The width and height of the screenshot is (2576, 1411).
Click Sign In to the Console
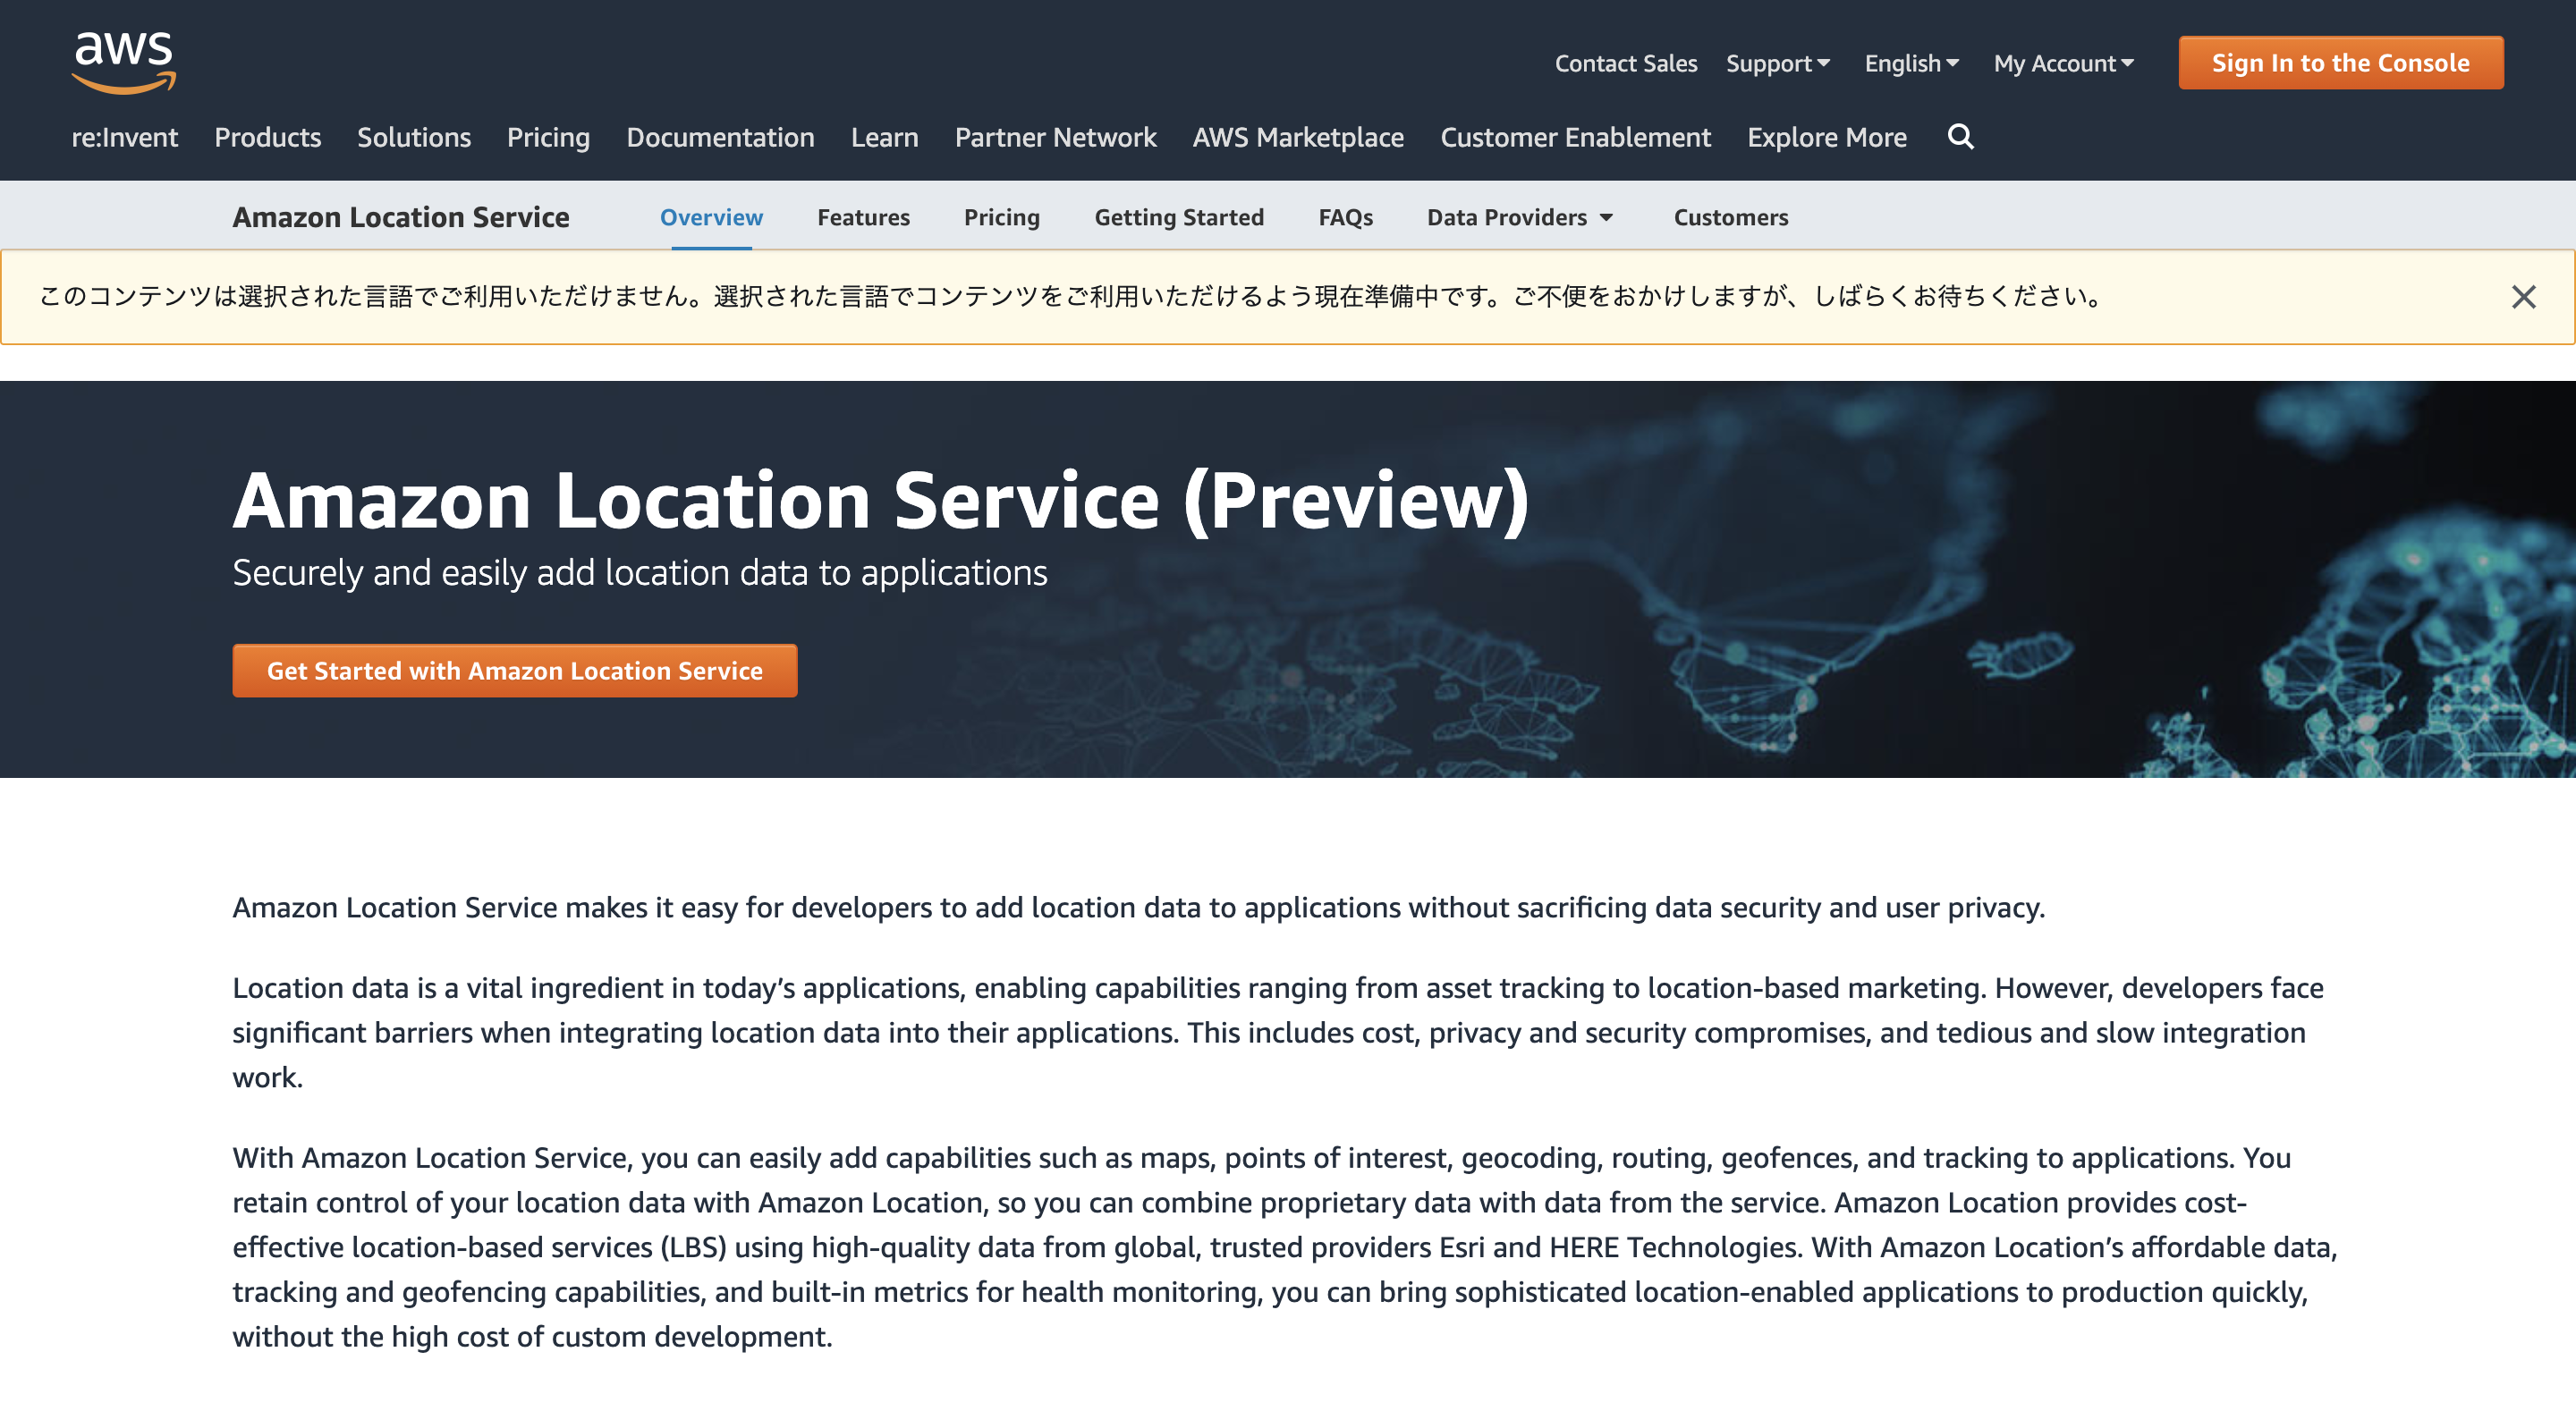(x=2340, y=62)
